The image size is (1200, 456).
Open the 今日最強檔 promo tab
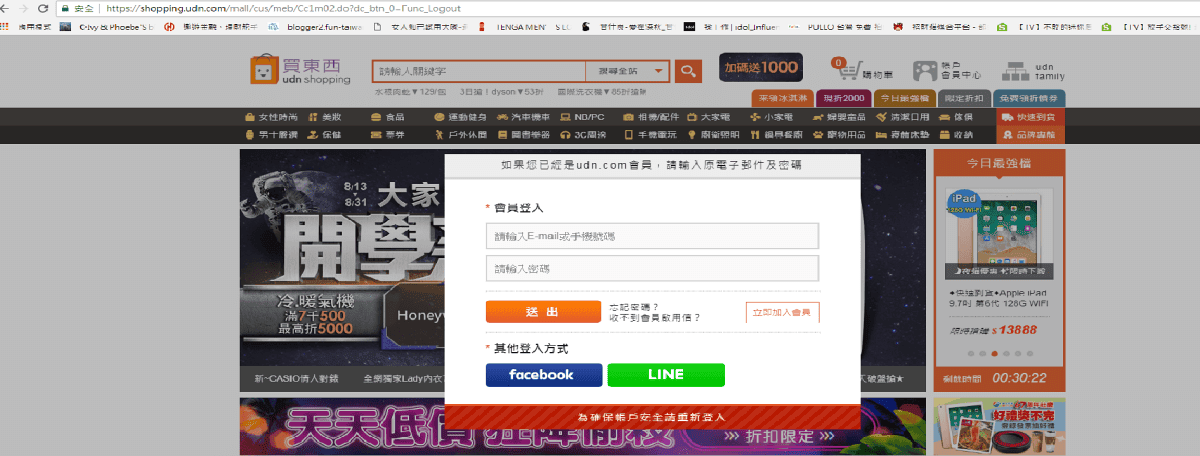[x=904, y=98]
